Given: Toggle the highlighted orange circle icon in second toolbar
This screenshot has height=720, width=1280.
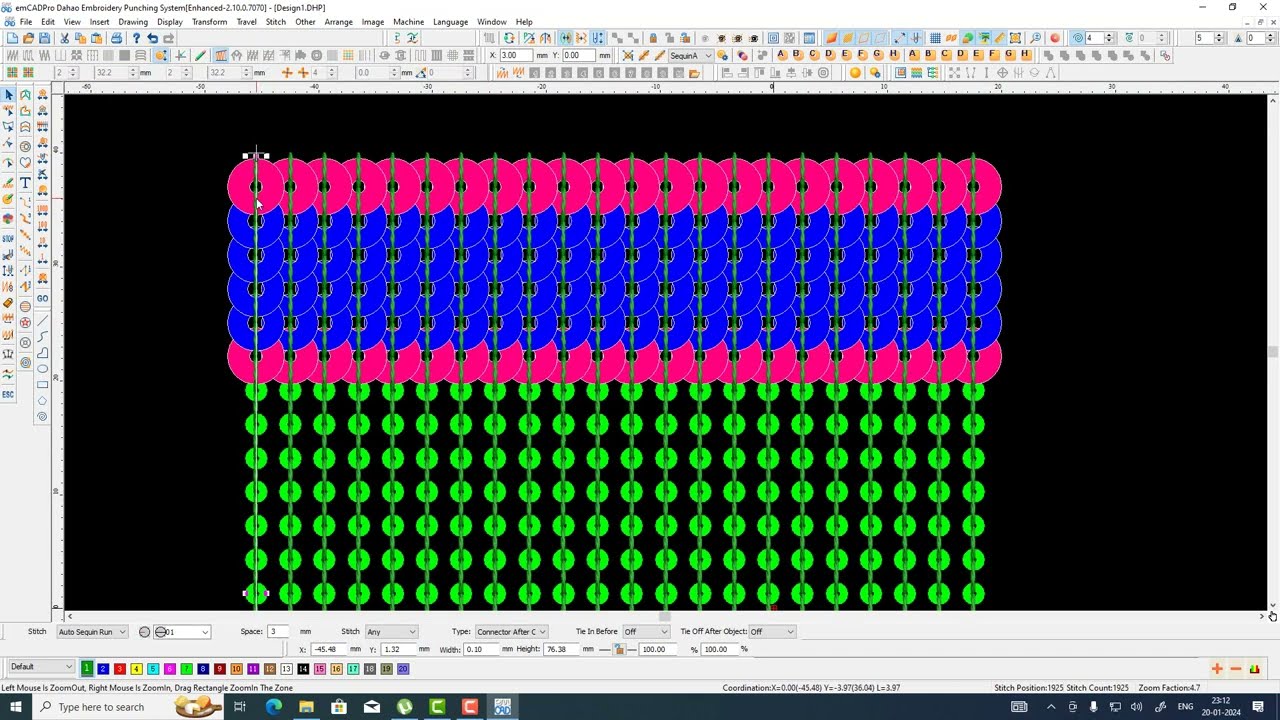Looking at the screenshot, I should point(160,55).
